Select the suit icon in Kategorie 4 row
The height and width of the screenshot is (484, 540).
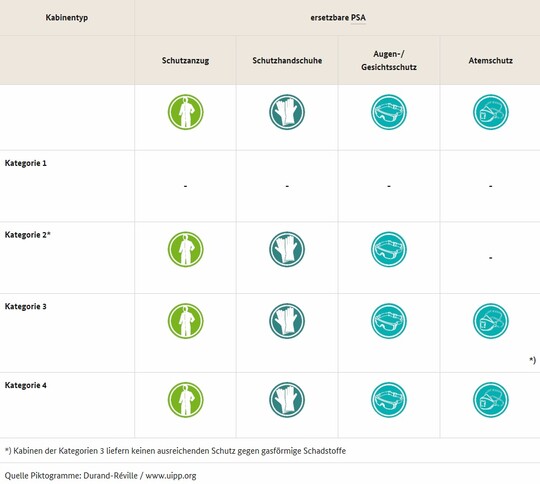[x=186, y=400]
